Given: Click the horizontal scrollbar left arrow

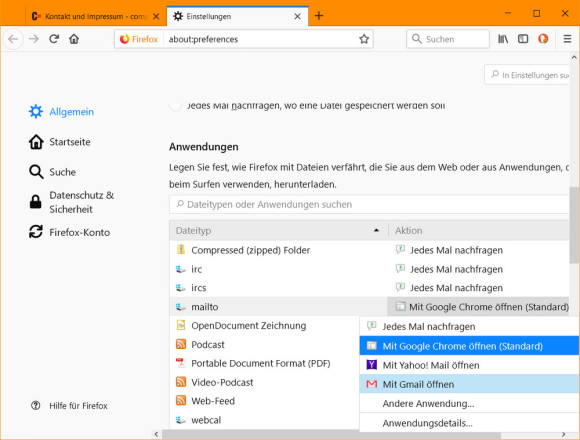Looking at the screenshot, I should click(x=156, y=434).
